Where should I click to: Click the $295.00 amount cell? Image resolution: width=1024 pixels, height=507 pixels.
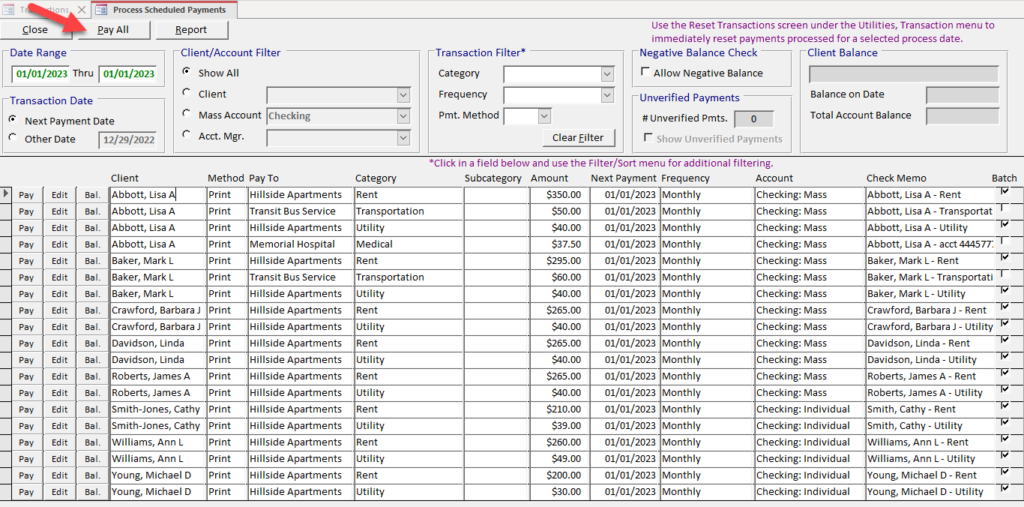[560, 261]
